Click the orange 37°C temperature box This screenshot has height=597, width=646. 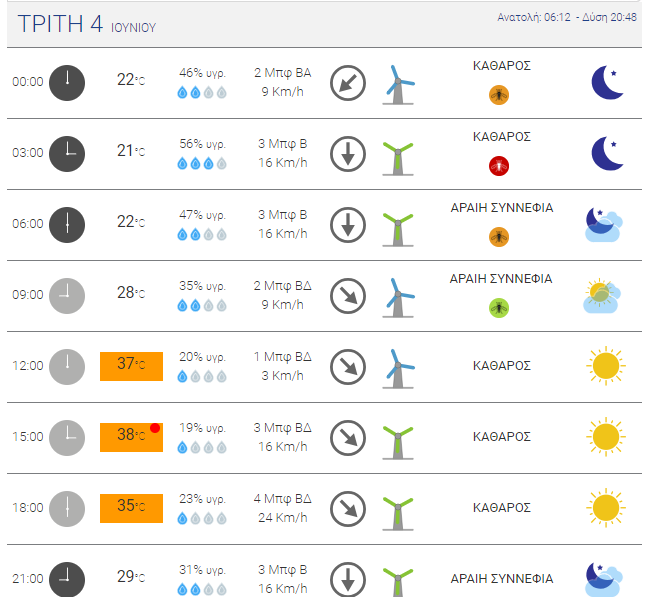coord(131,366)
